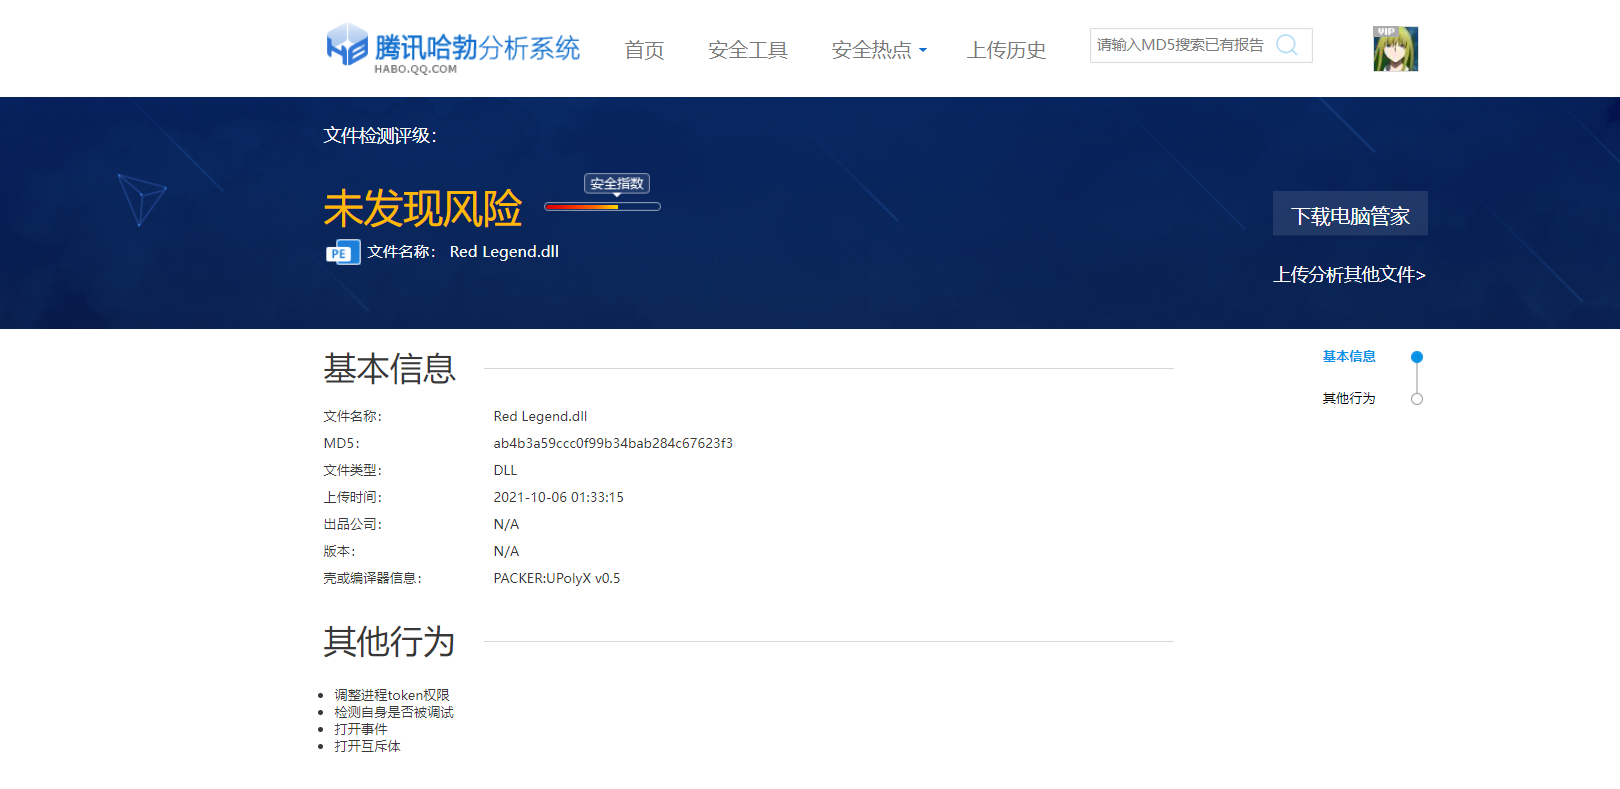Jump to 其他行为 section link
This screenshot has width=1620, height=789.
click(1348, 399)
